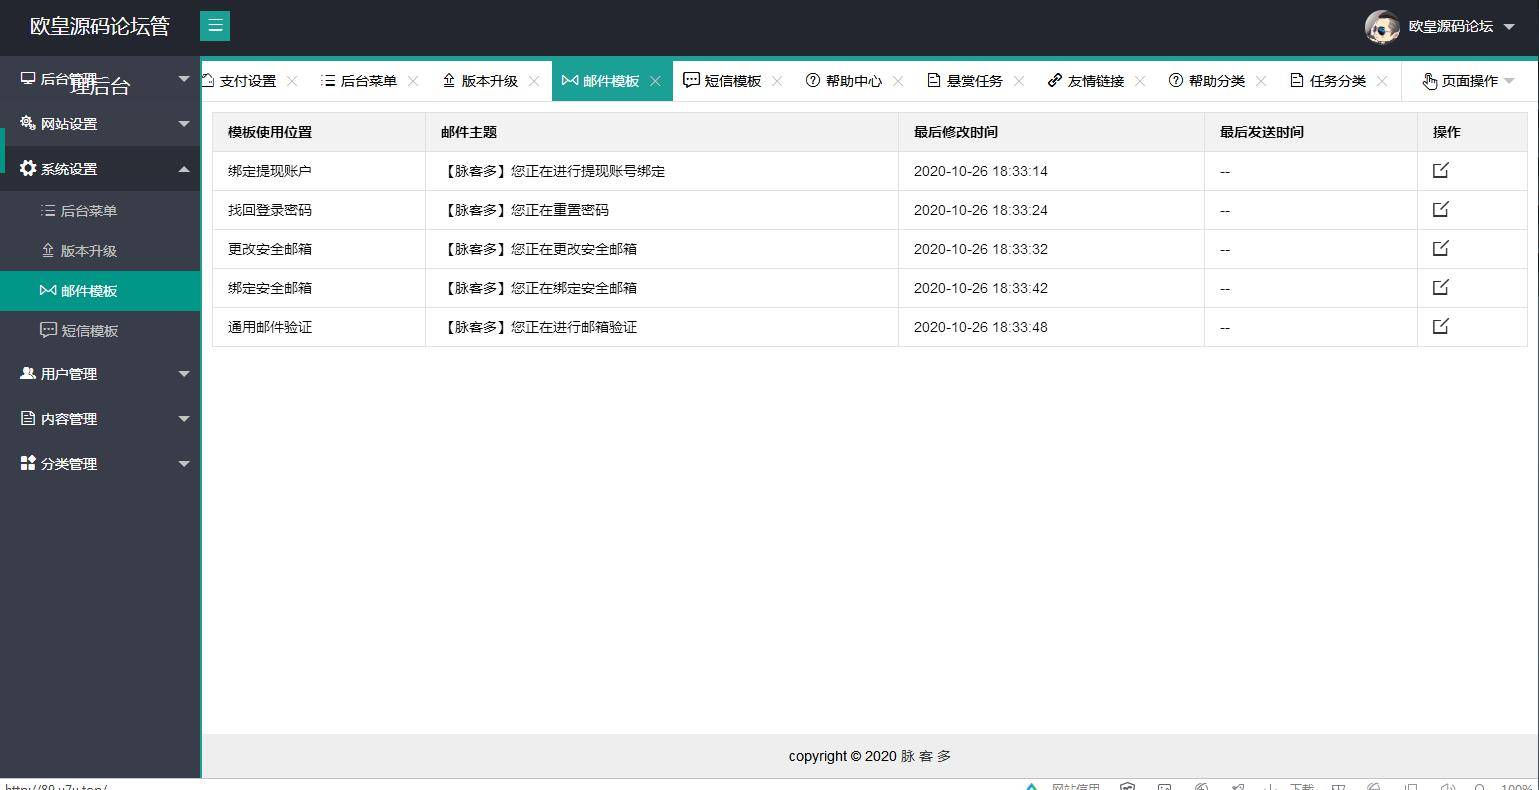Screen dimensions: 1539x790
Task: Click the sidebar collapse hamburger icon
Action: (215, 25)
